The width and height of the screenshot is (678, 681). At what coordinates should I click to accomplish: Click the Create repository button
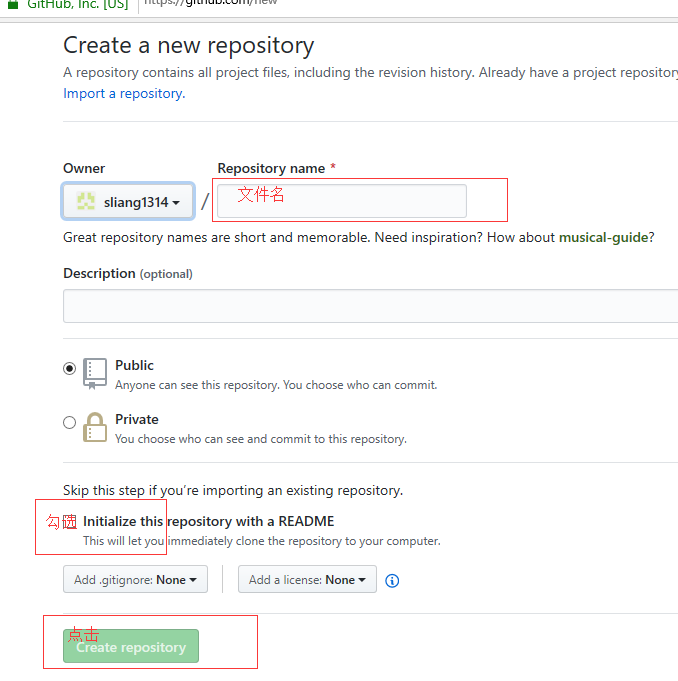coord(131,646)
